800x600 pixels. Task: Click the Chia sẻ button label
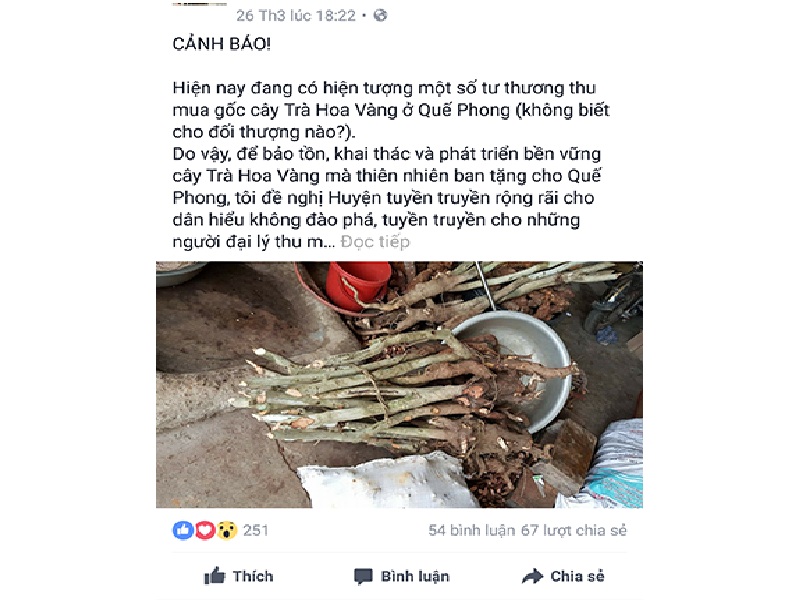(x=577, y=576)
